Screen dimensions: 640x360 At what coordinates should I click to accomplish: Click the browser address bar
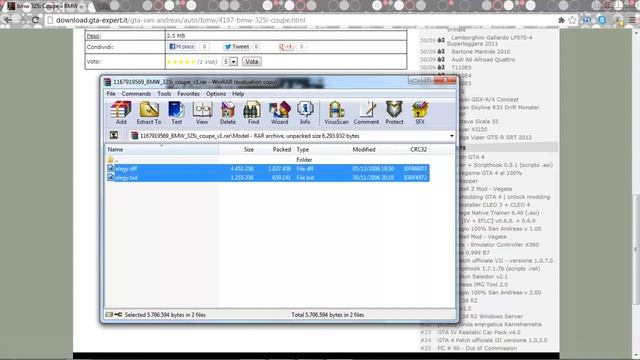302,20
